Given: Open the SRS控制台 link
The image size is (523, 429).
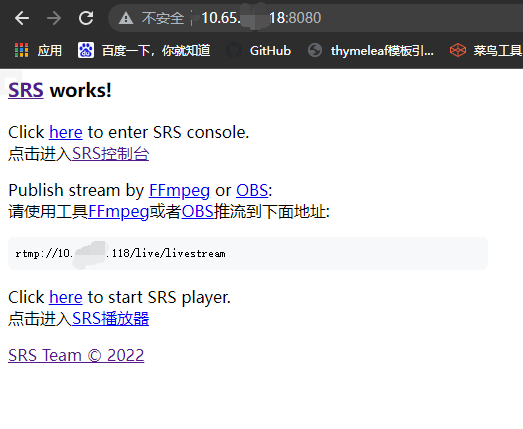Looking at the screenshot, I should 110,154.
